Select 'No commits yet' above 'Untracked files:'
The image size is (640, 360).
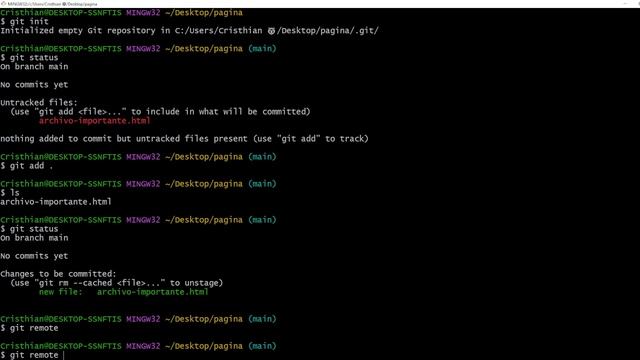click(x=34, y=84)
